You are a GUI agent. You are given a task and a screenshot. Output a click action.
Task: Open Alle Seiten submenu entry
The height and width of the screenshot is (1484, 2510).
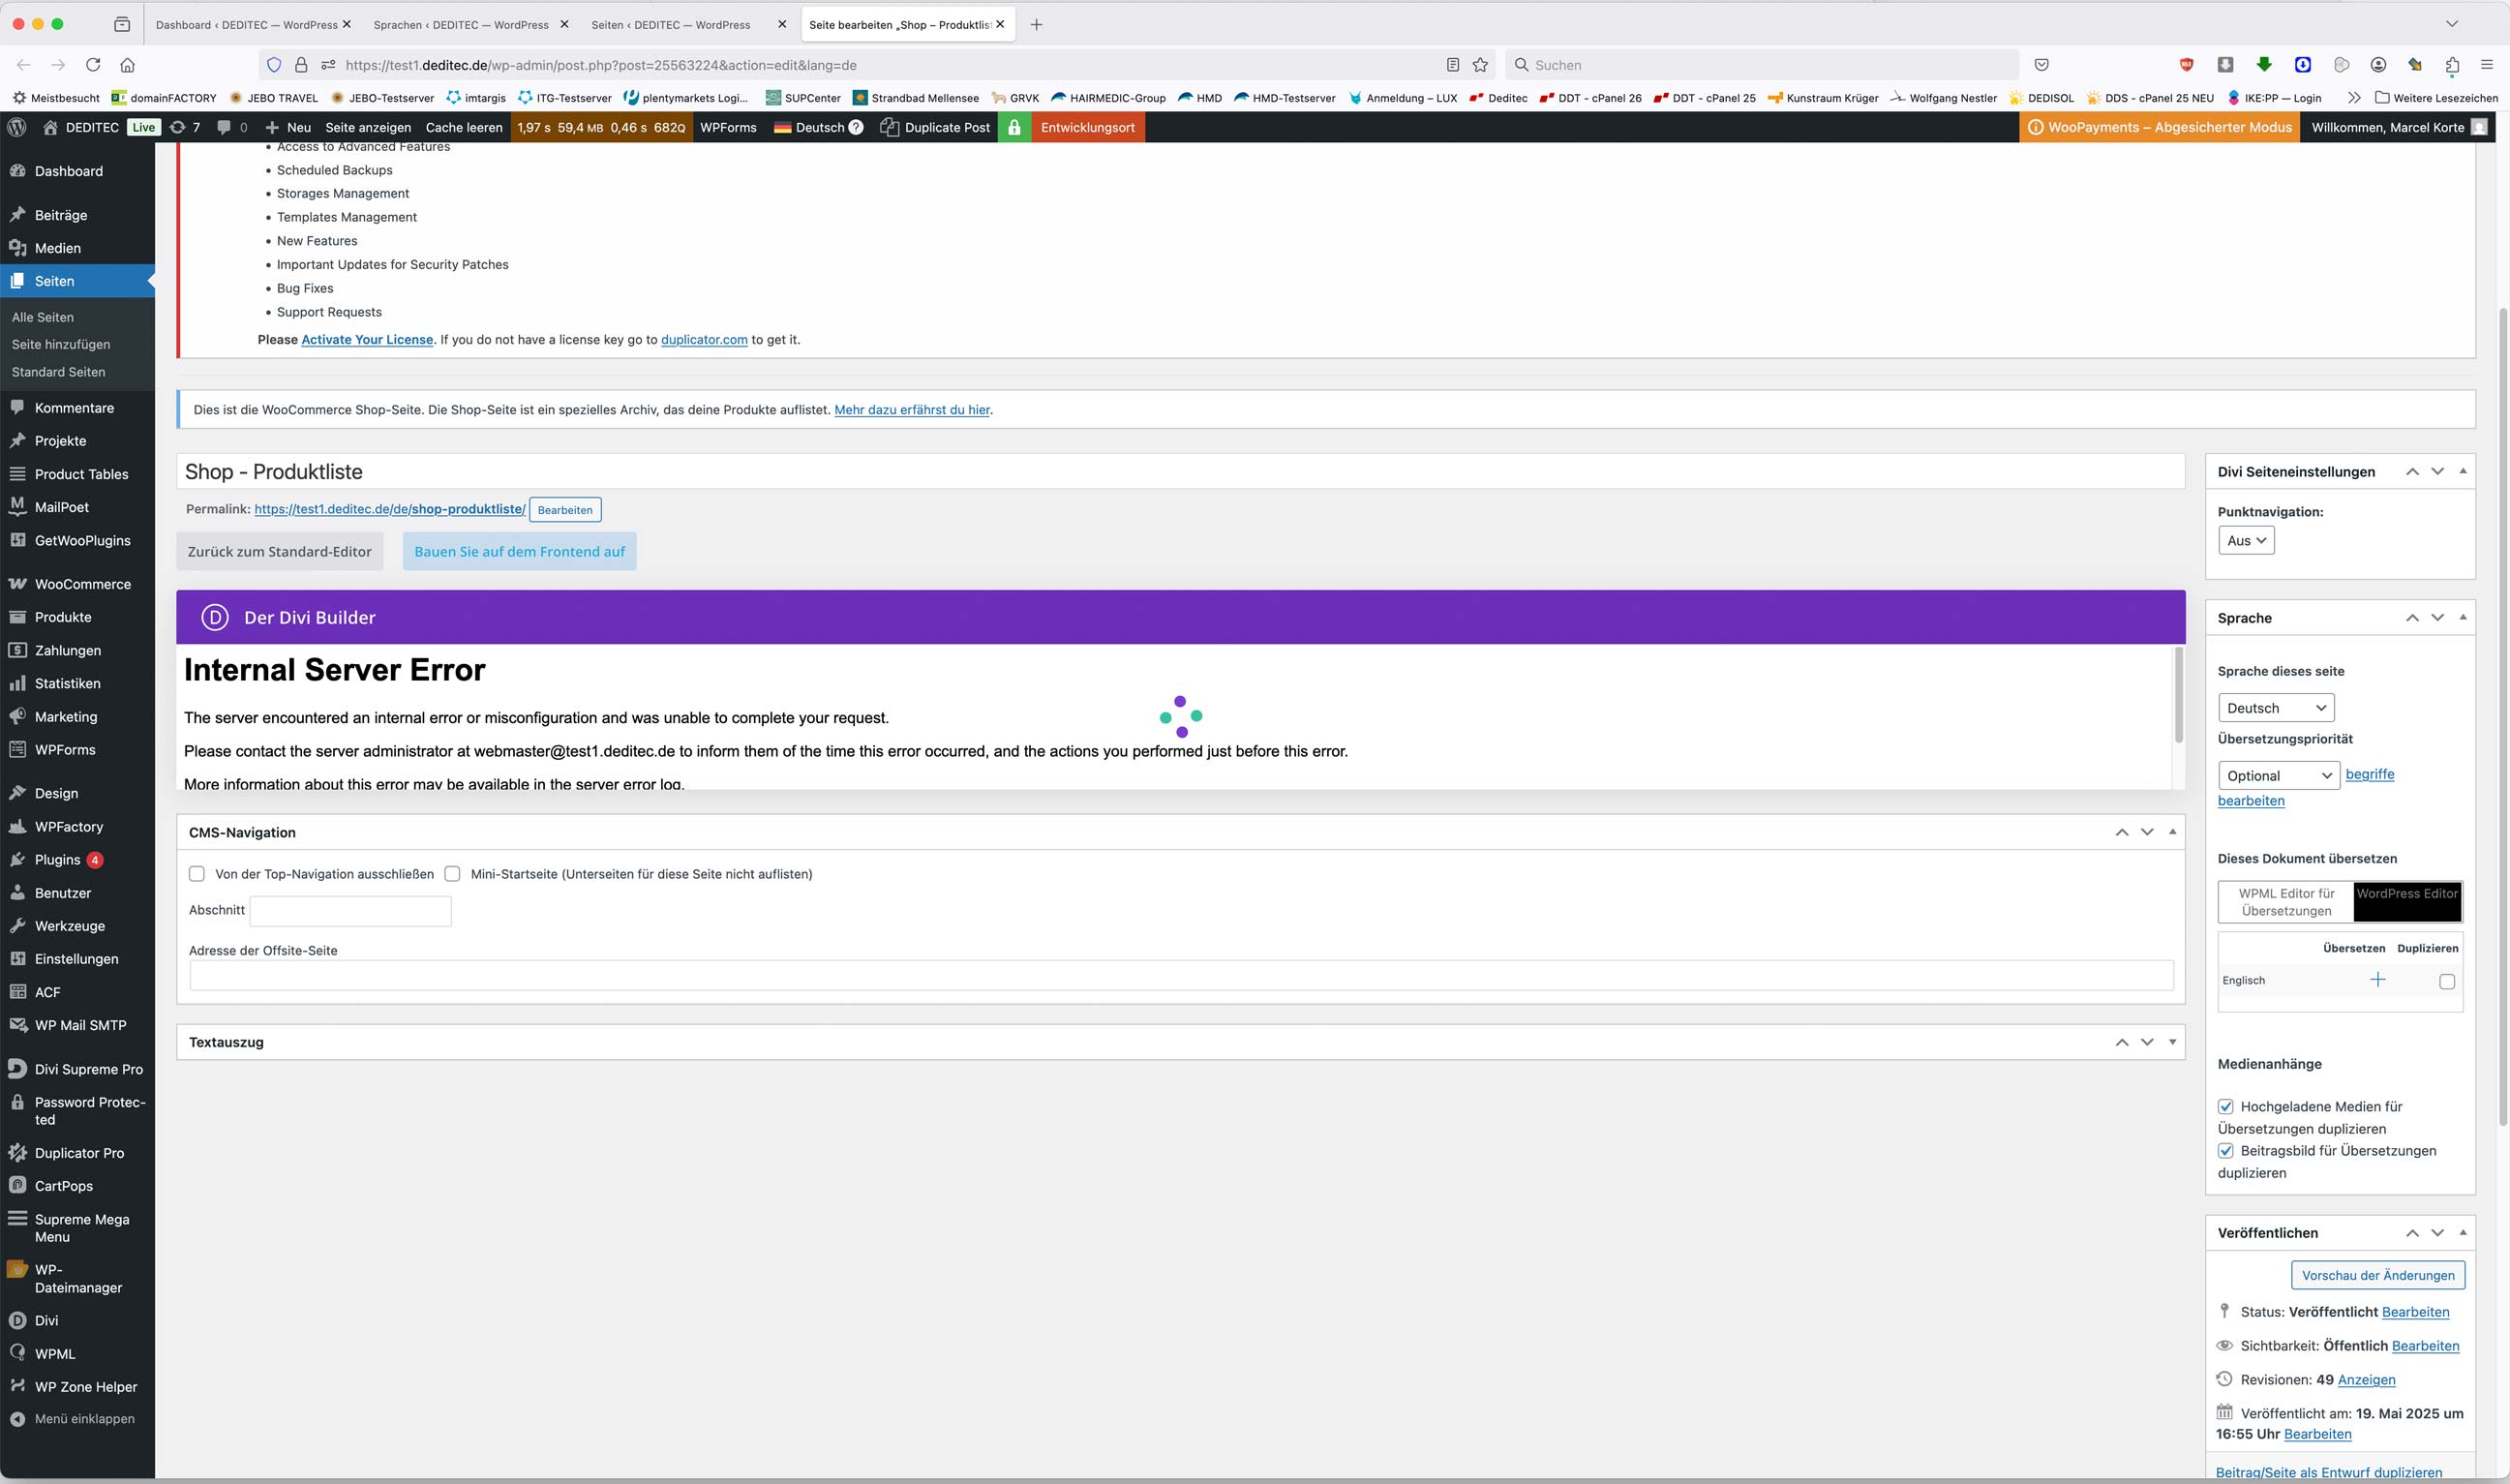tap(43, 317)
